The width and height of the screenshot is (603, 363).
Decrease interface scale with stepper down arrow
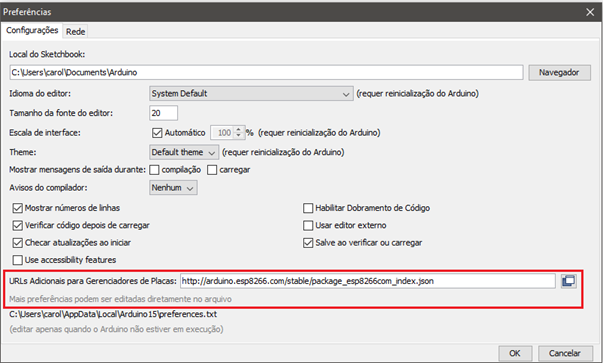(239, 136)
